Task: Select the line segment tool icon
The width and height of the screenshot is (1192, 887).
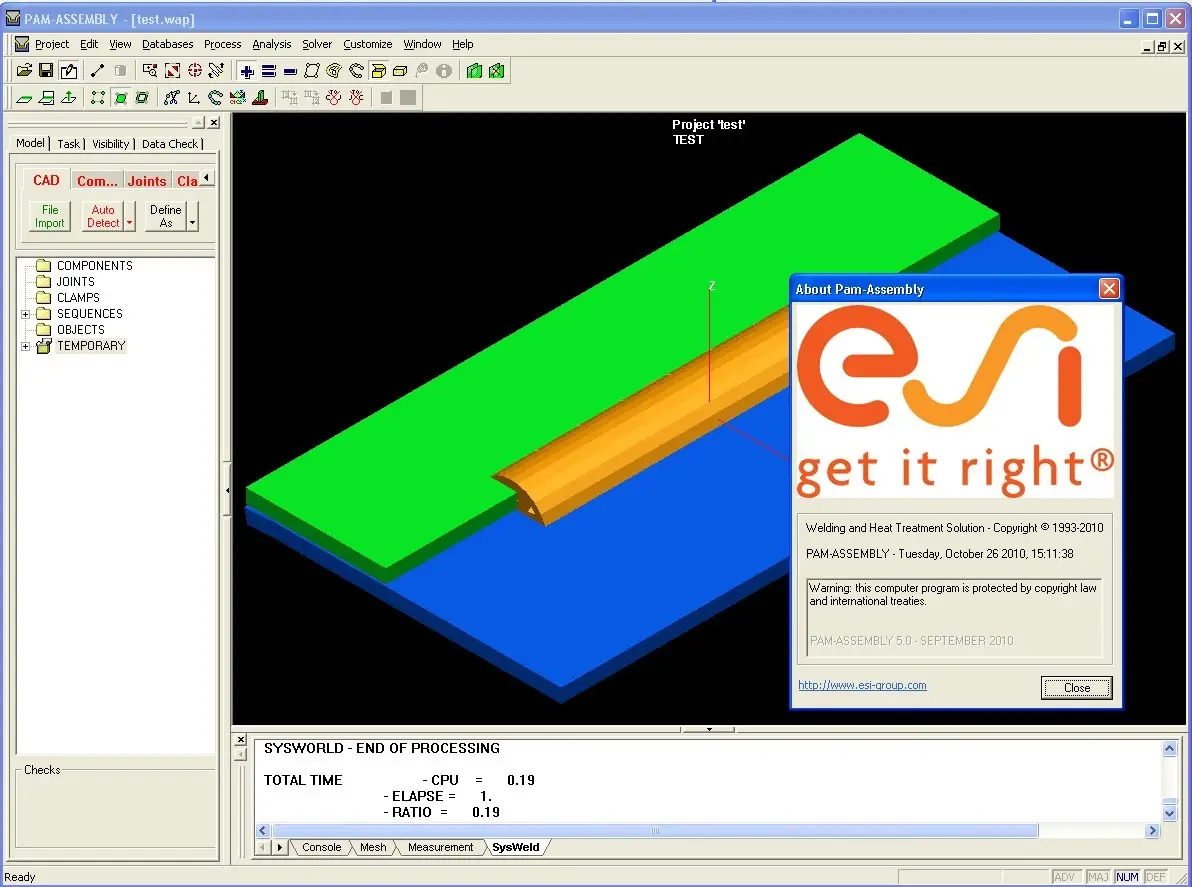Action: pyautogui.click(x=97, y=71)
